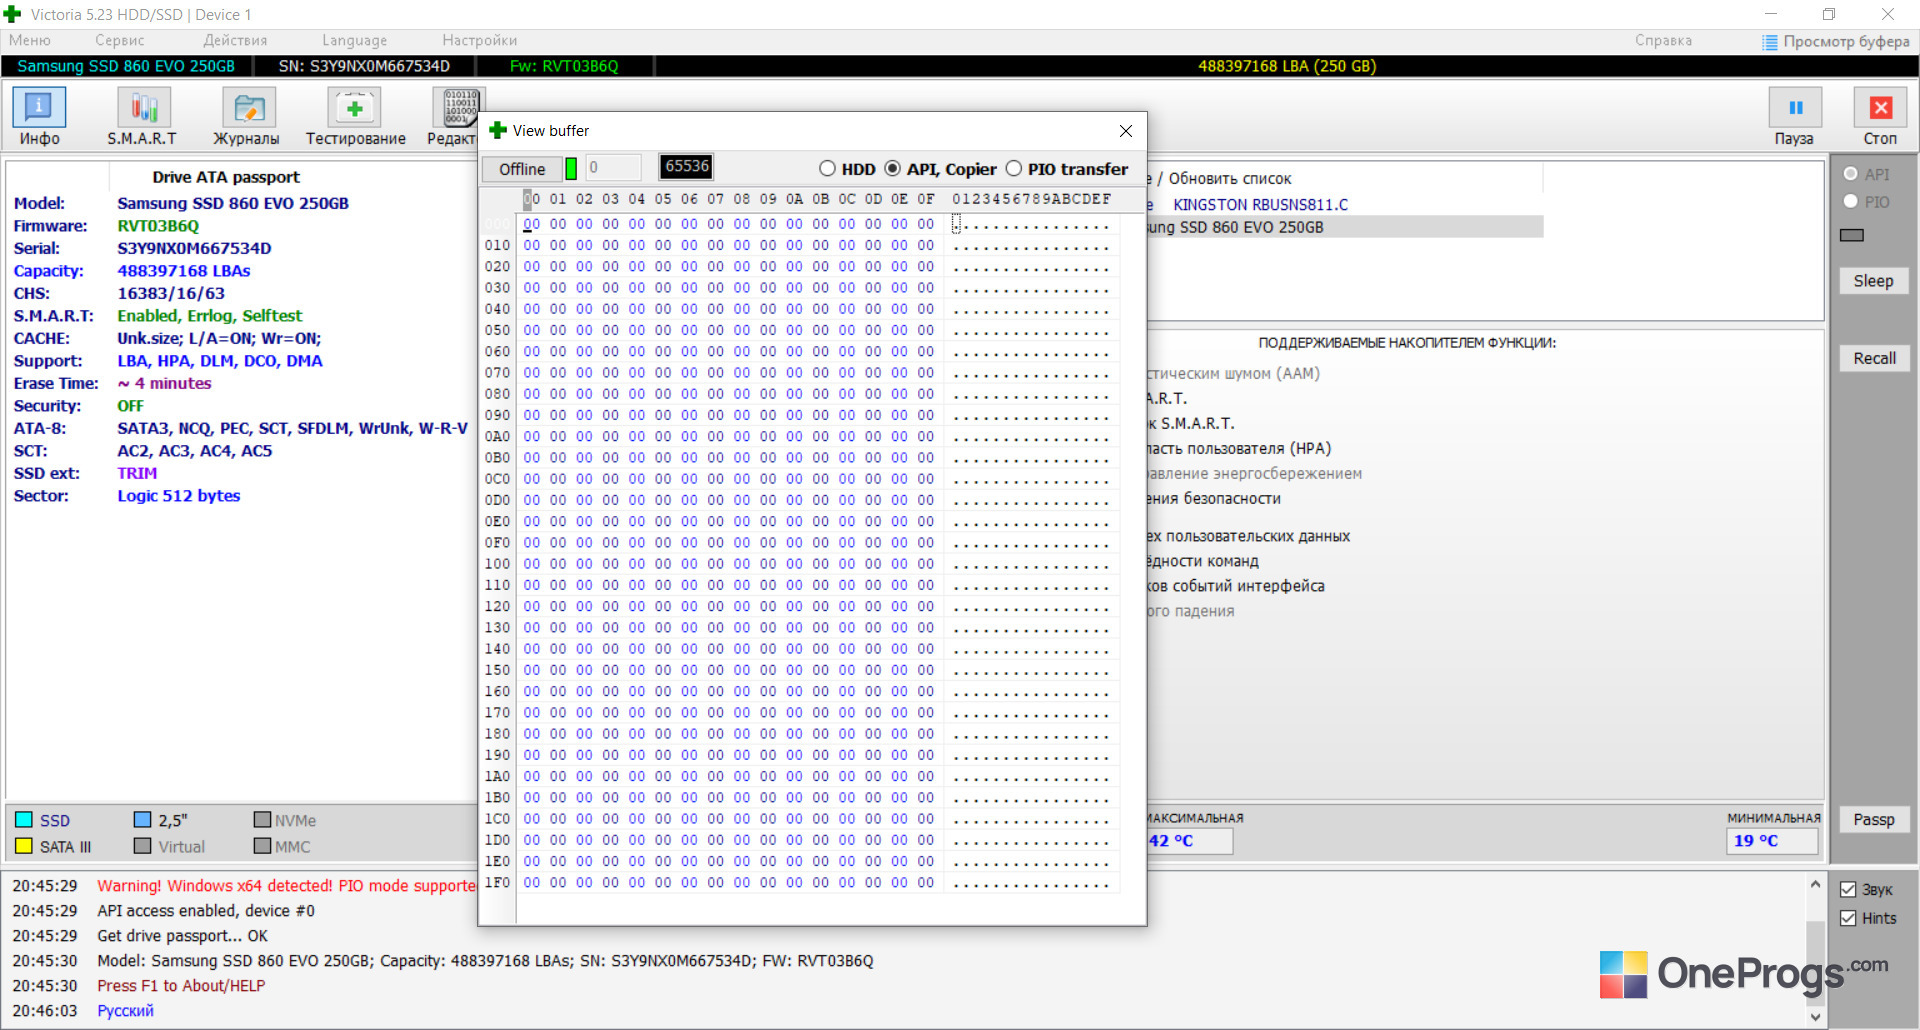Select the HDD radio button
This screenshot has height=1030, width=1920.
point(827,168)
